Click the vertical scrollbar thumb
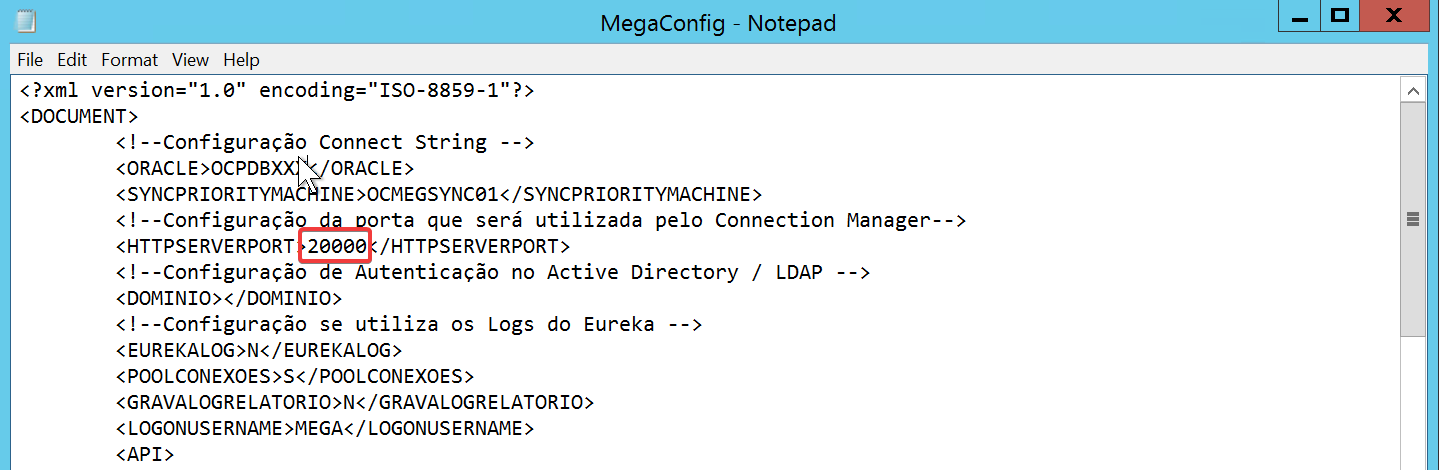This screenshot has width=1439, height=470. (1413, 220)
